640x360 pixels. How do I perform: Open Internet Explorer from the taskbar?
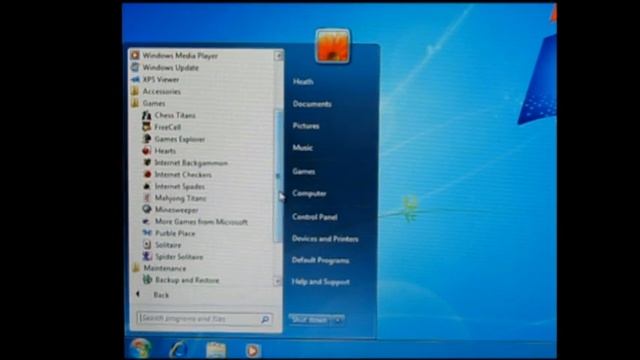tap(179, 349)
